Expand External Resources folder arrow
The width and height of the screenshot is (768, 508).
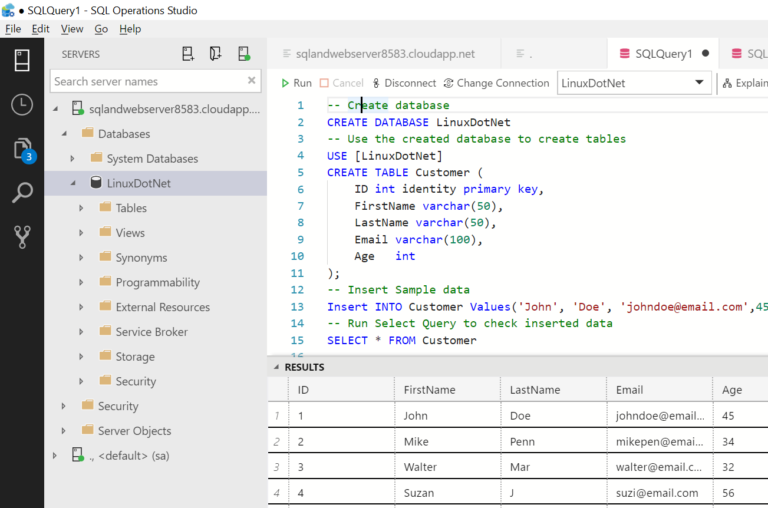81,307
